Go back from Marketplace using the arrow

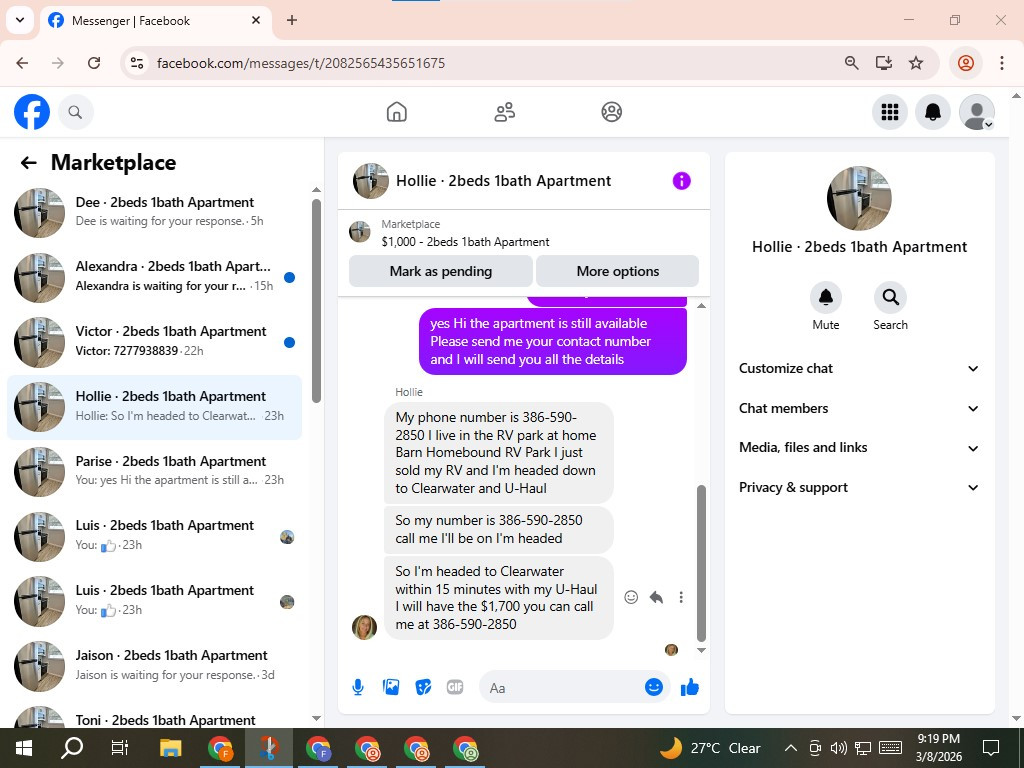click(28, 163)
